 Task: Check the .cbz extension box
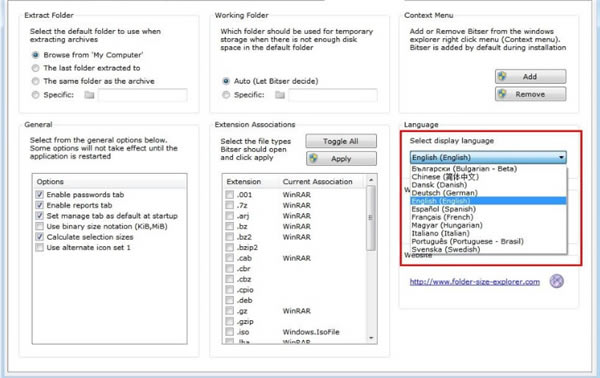(x=230, y=279)
